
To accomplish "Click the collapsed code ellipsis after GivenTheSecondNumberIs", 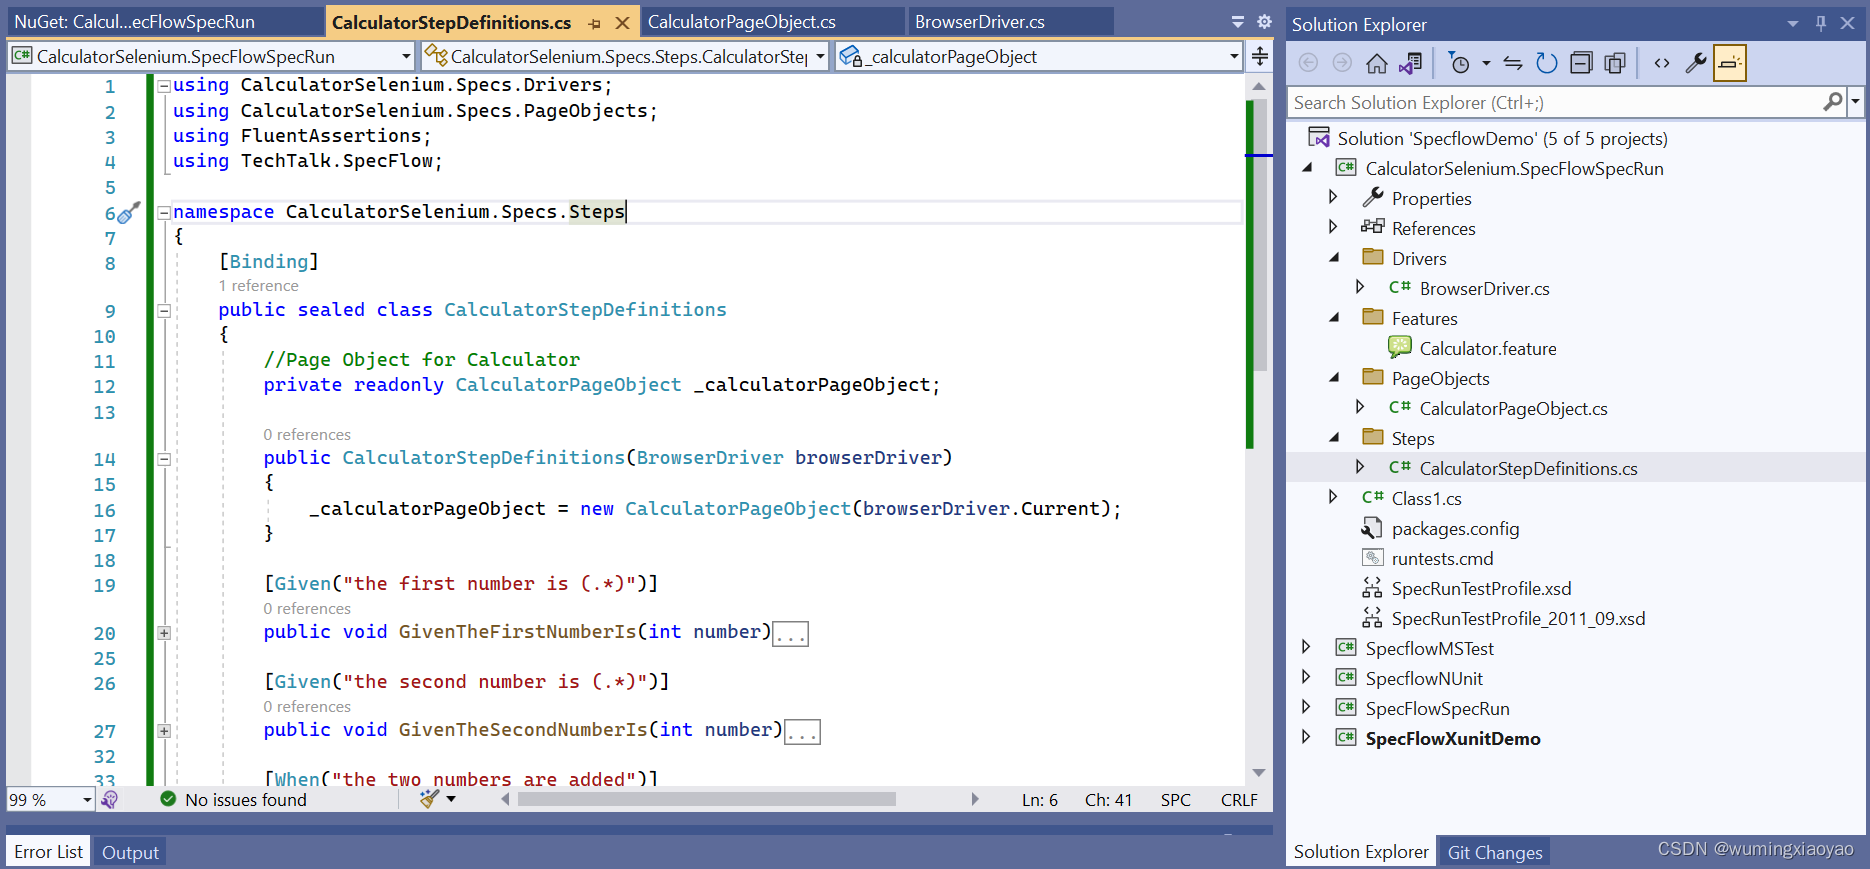I will [x=802, y=732].
